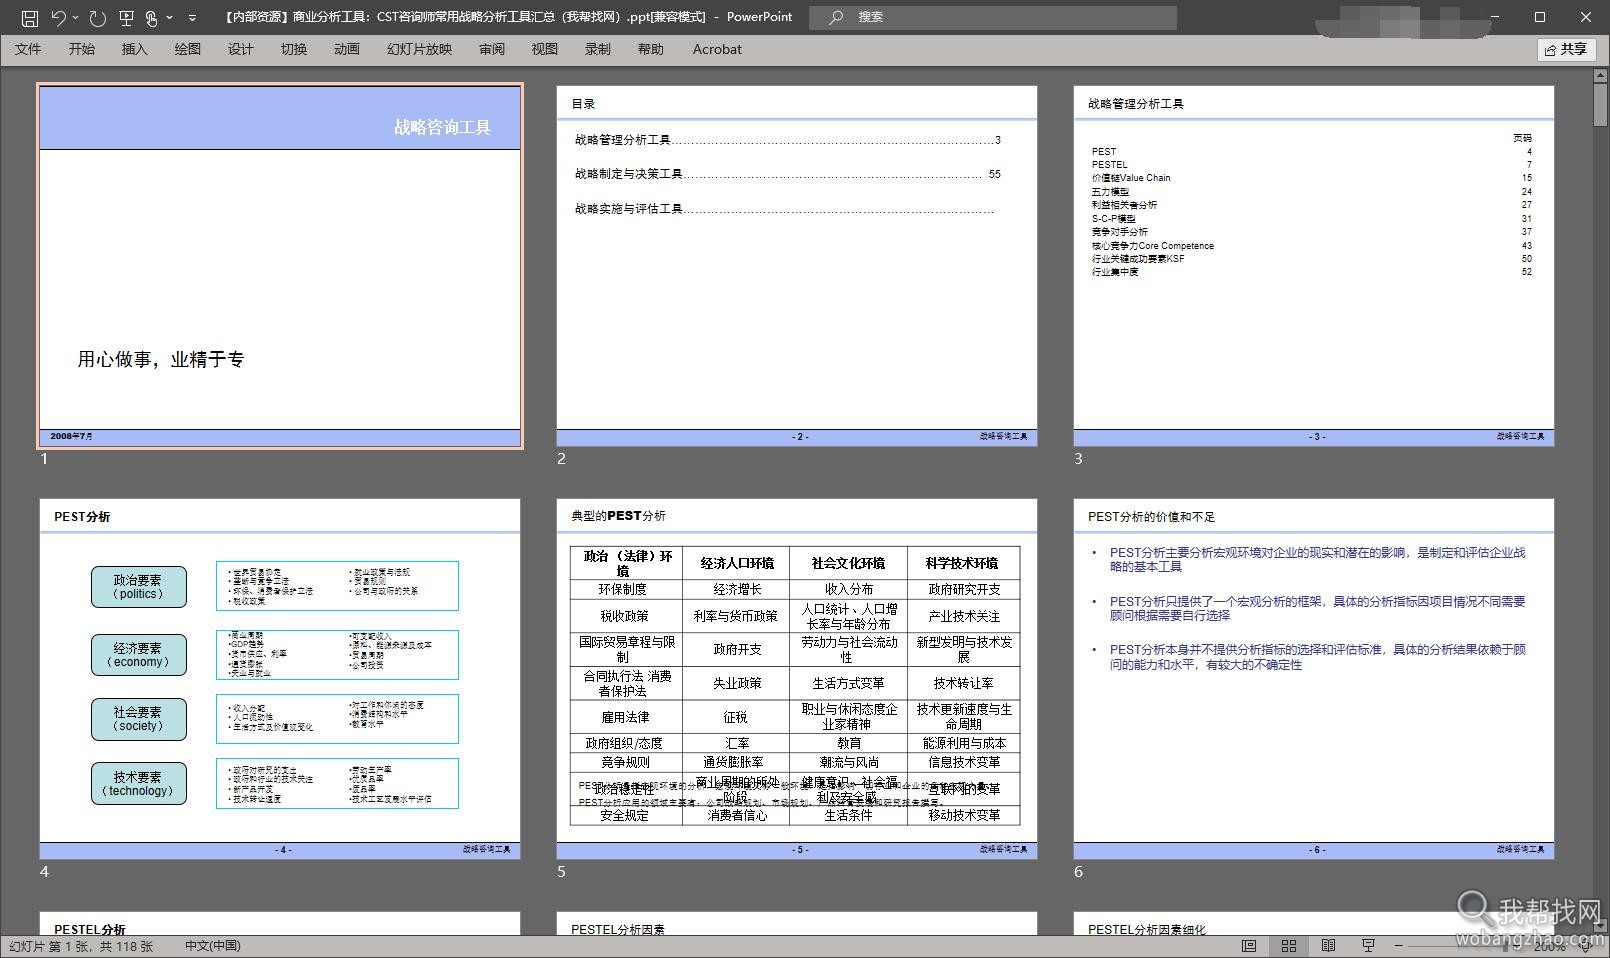Select slide 1 thumbnail 战略咨询工具
This screenshot has height=958, width=1610.
(x=280, y=266)
